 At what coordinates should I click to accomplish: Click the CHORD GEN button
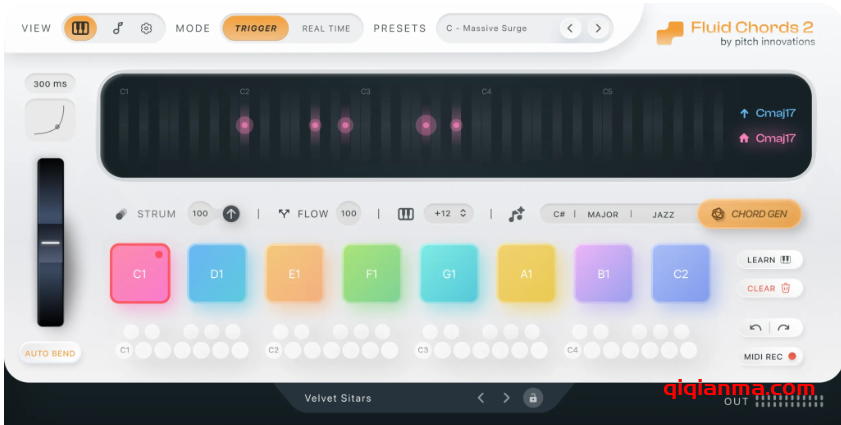[749, 214]
